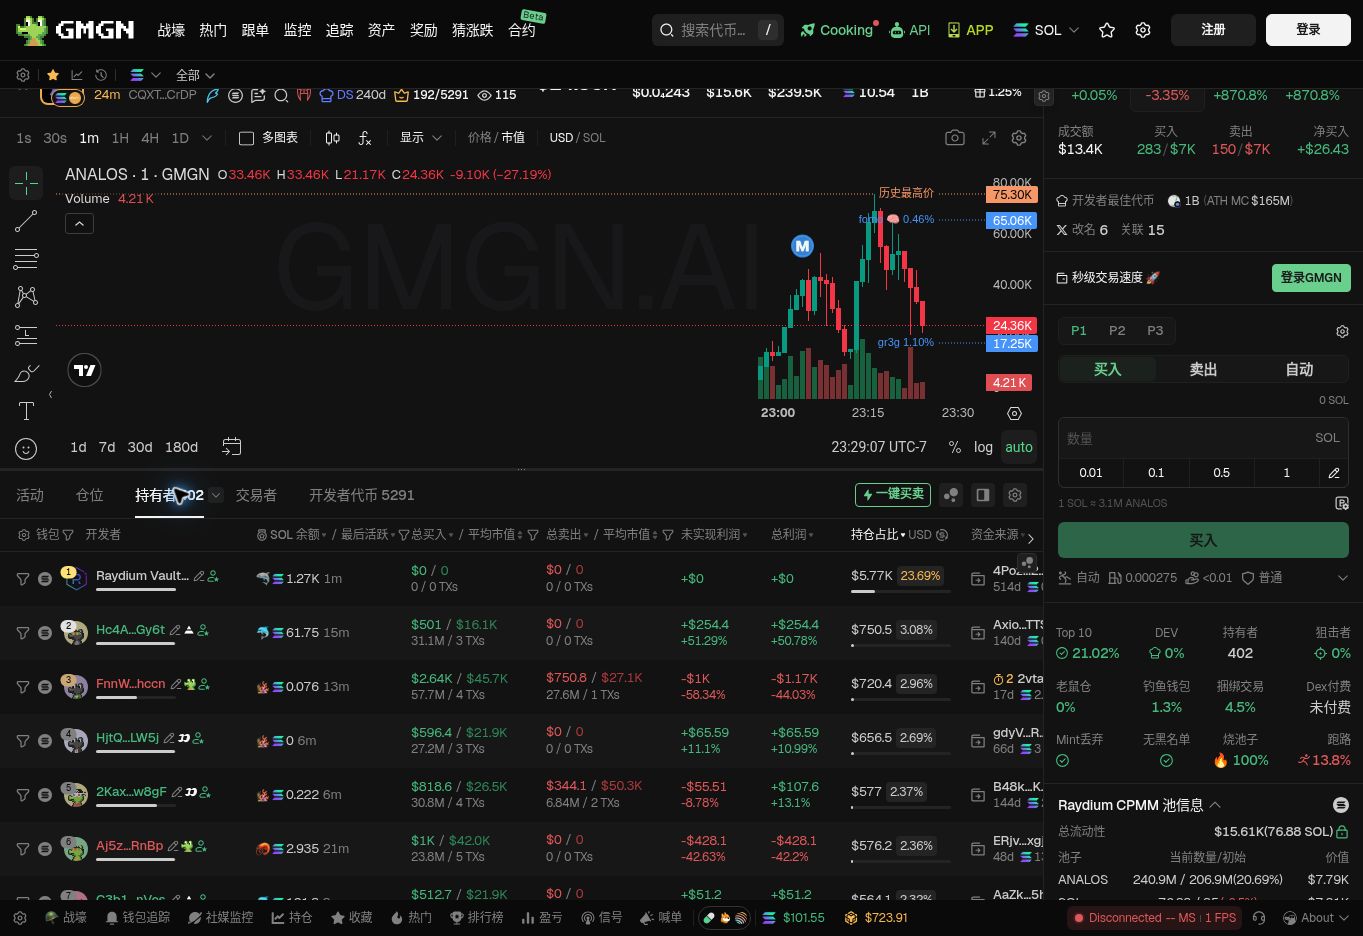The width and height of the screenshot is (1363, 936).
Task: Expand the timeframe interval dropdown
Action: click(x=206, y=138)
